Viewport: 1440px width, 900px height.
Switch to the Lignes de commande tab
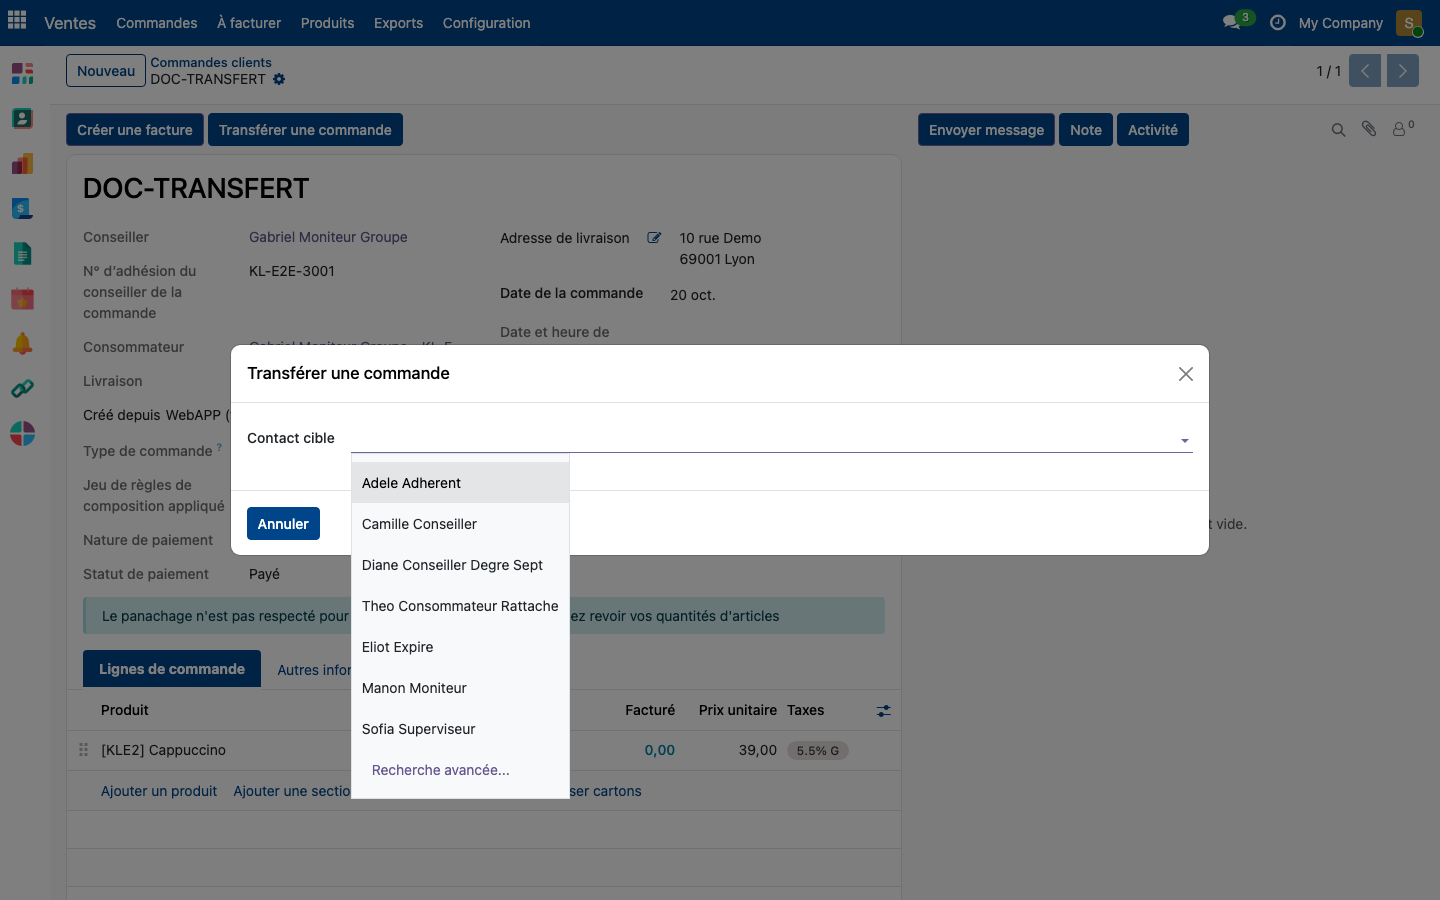click(x=172, y=669)
